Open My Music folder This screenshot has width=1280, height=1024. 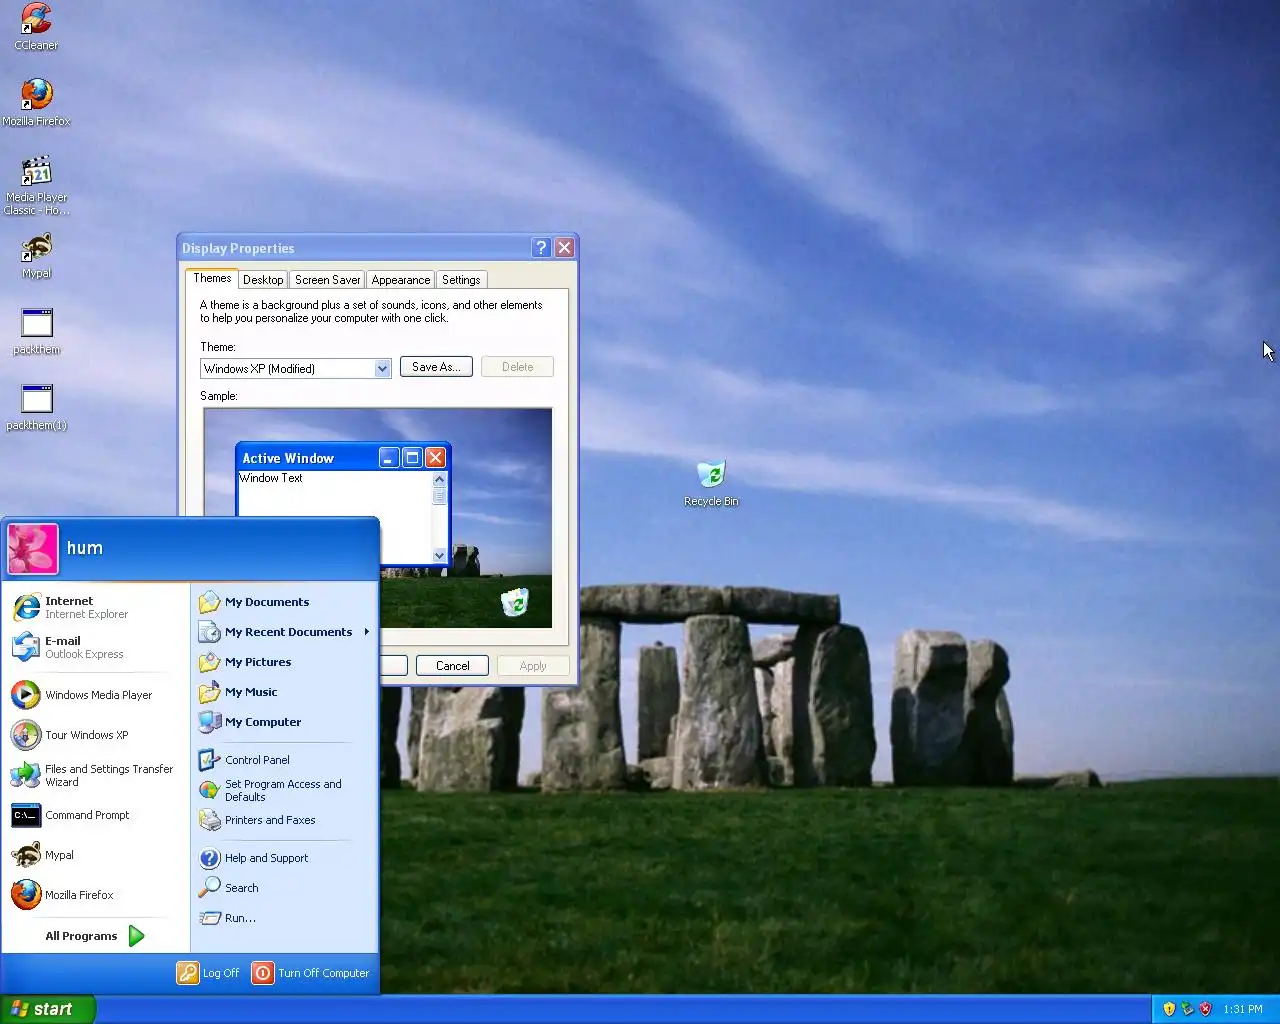point(284,692)
